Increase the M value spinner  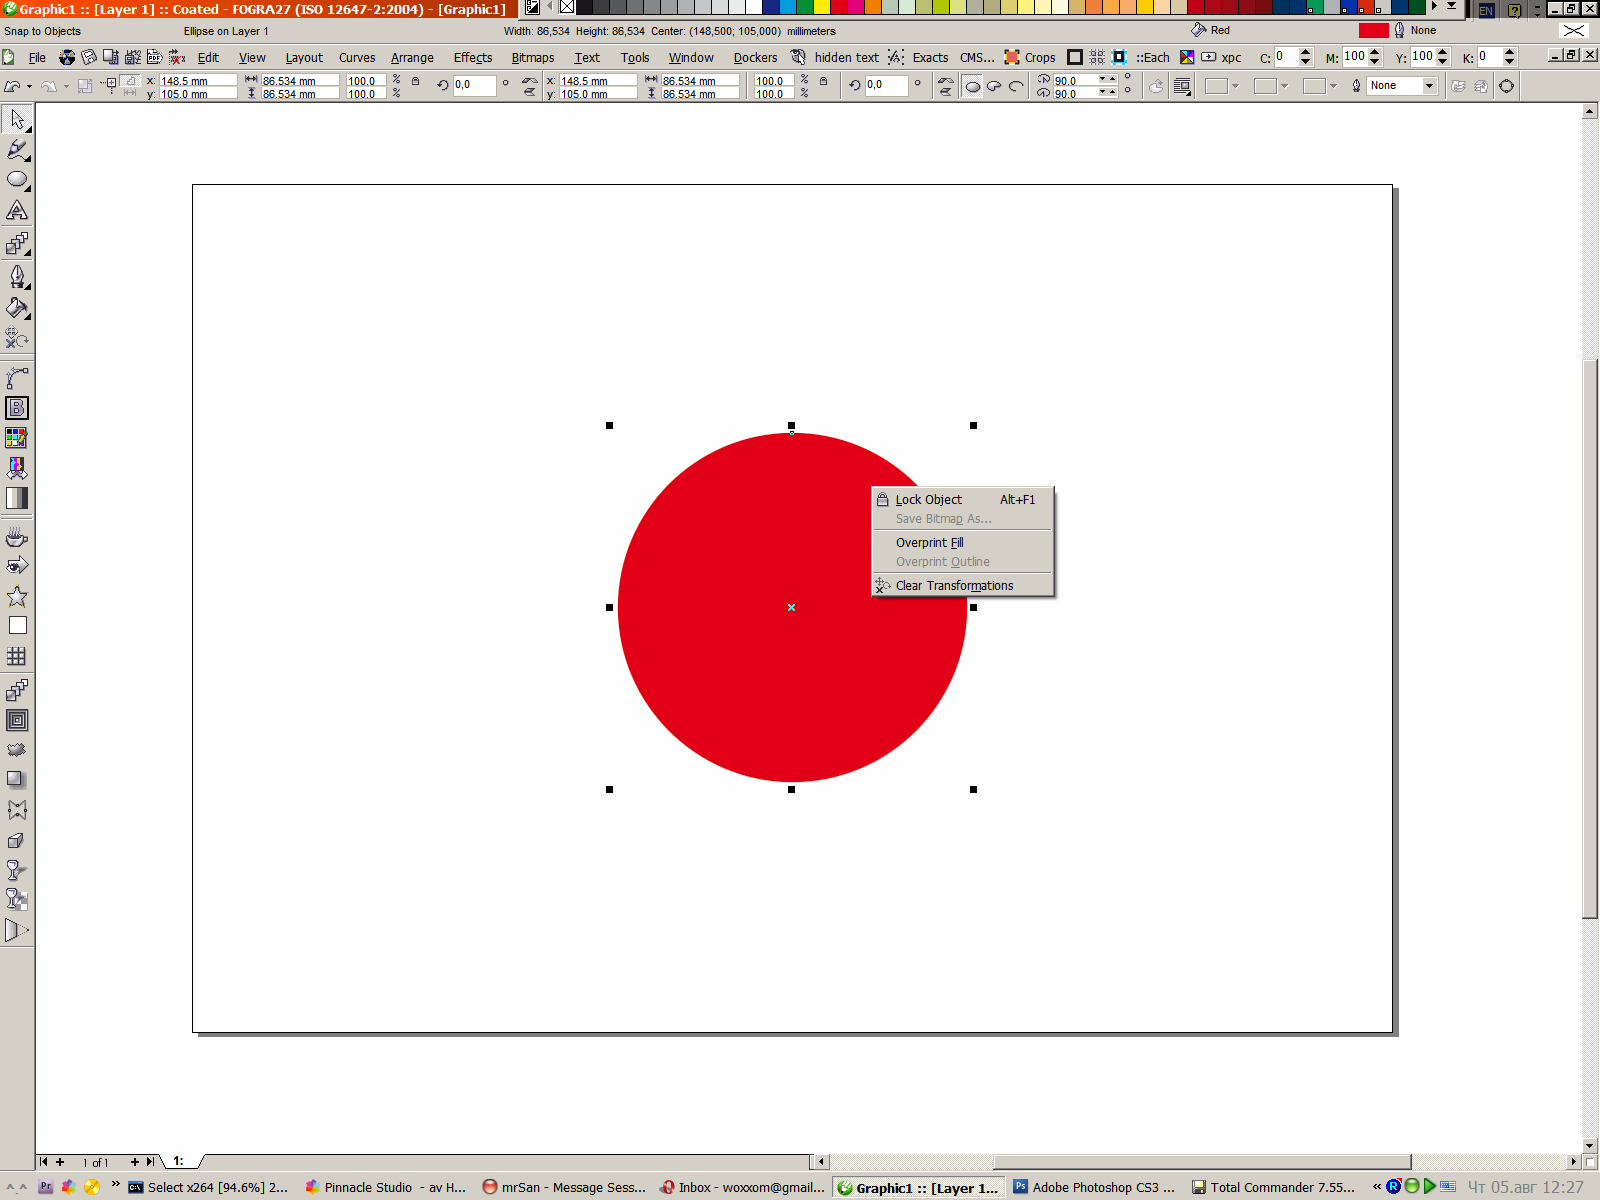(x=1375, y=52)
